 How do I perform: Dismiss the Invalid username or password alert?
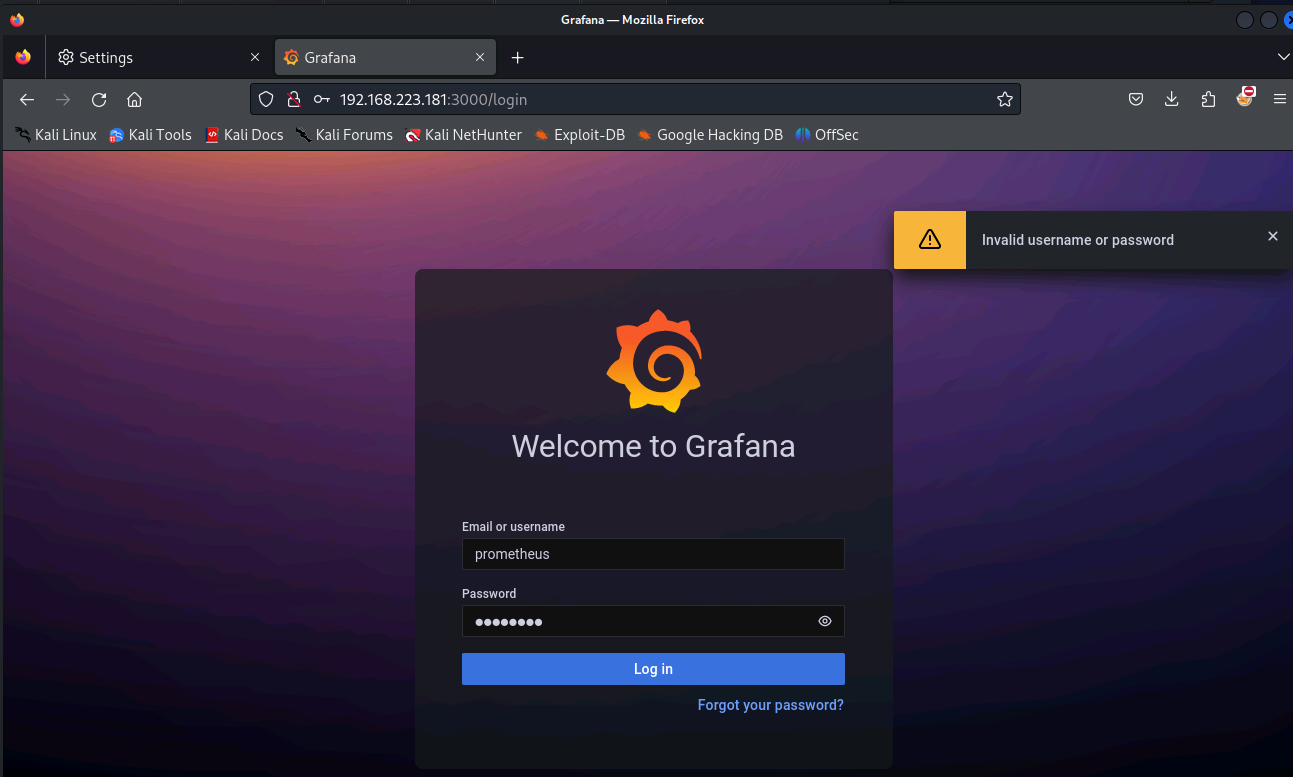(1273, 236)
